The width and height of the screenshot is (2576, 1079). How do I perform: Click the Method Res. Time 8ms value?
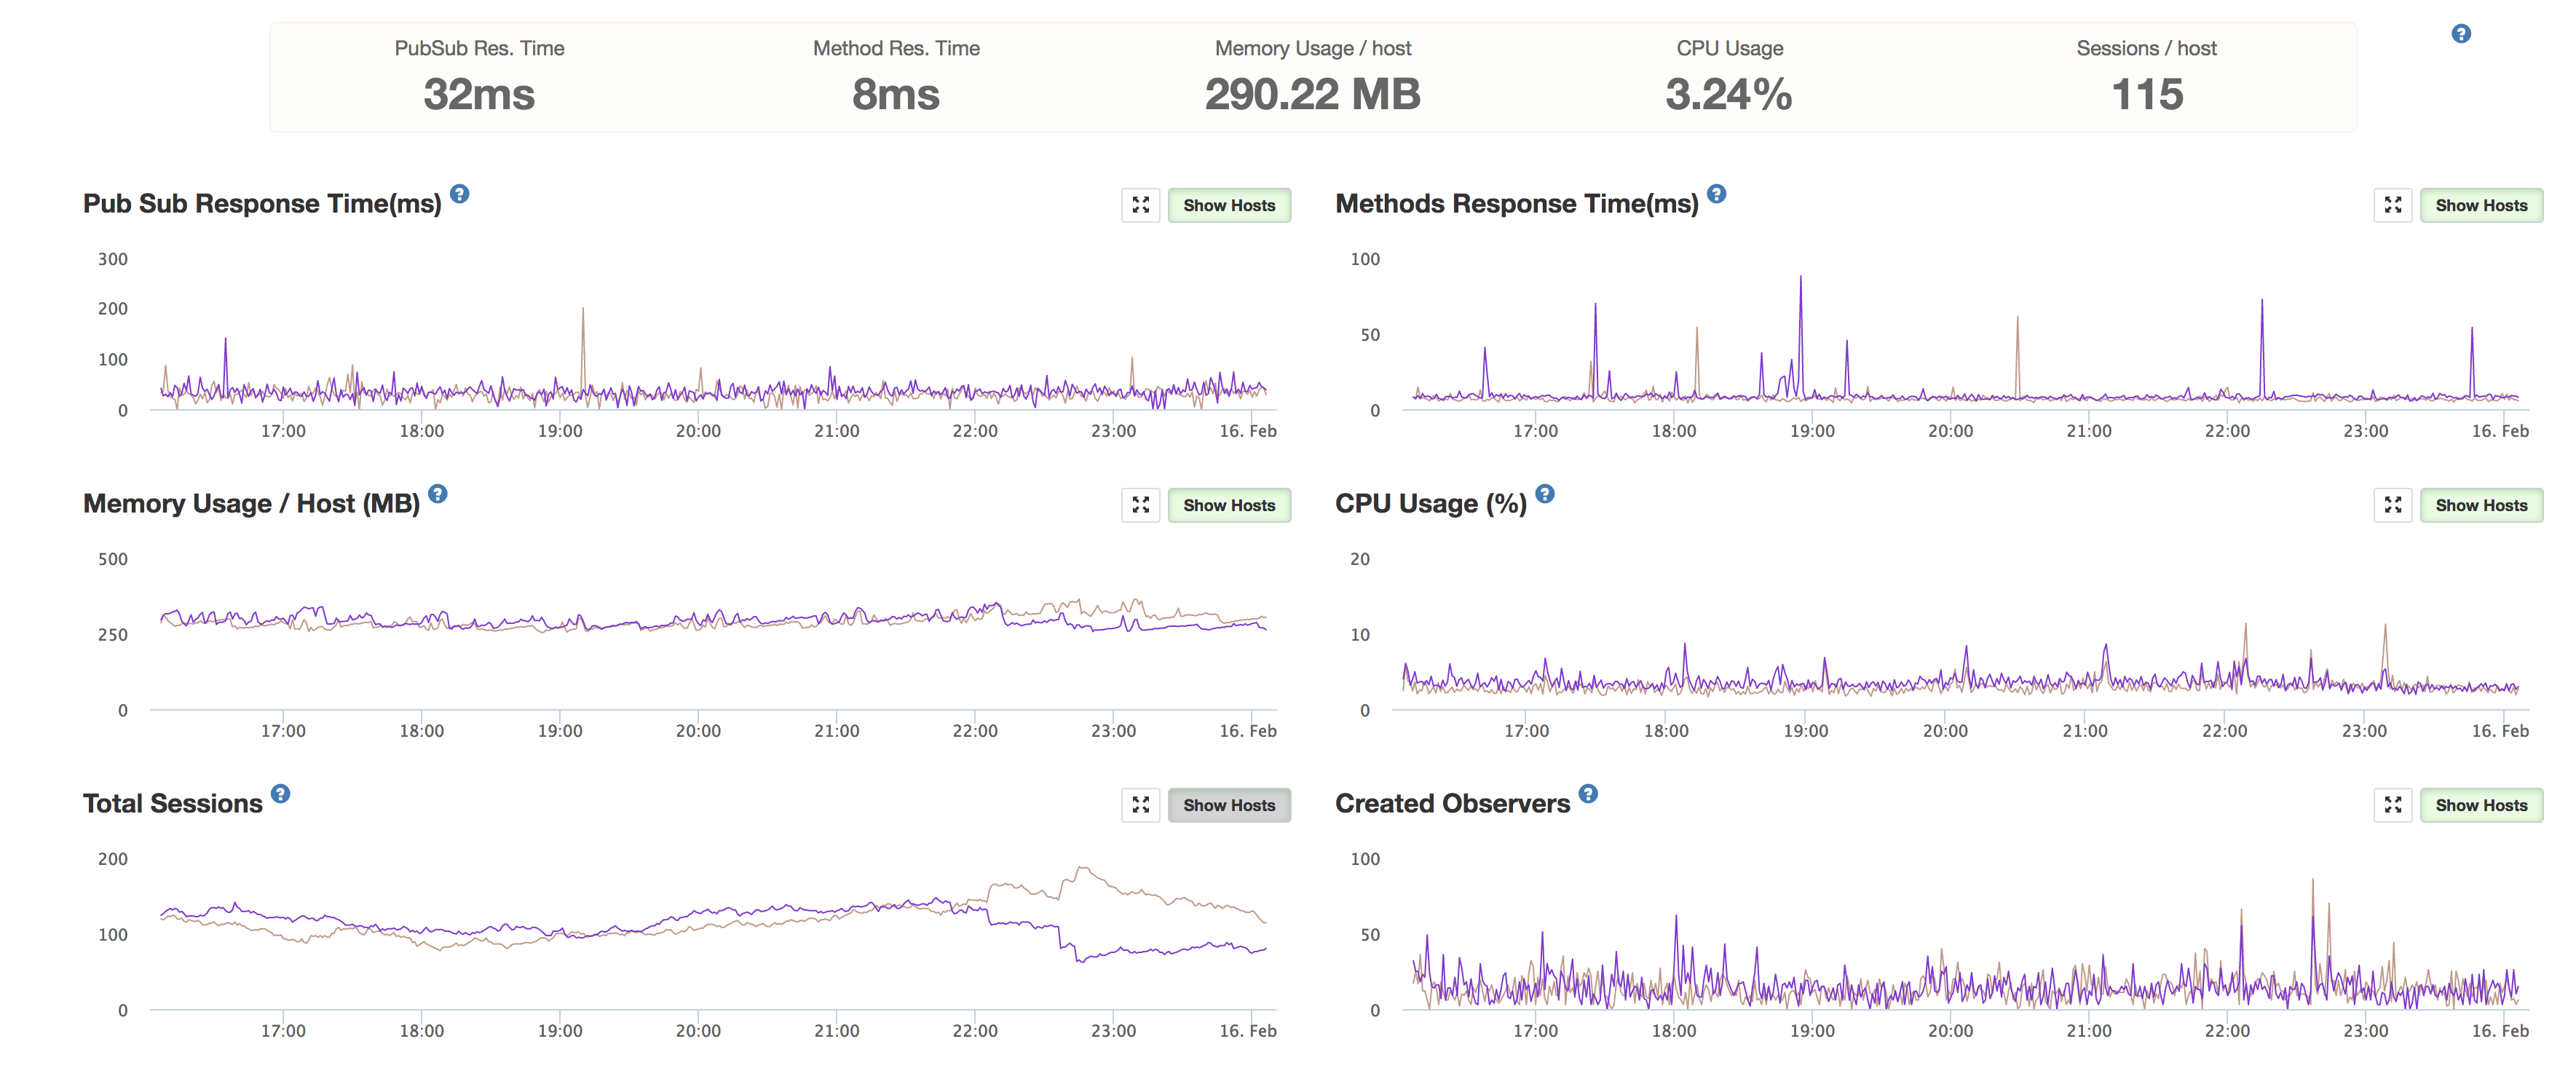(896, 95)
